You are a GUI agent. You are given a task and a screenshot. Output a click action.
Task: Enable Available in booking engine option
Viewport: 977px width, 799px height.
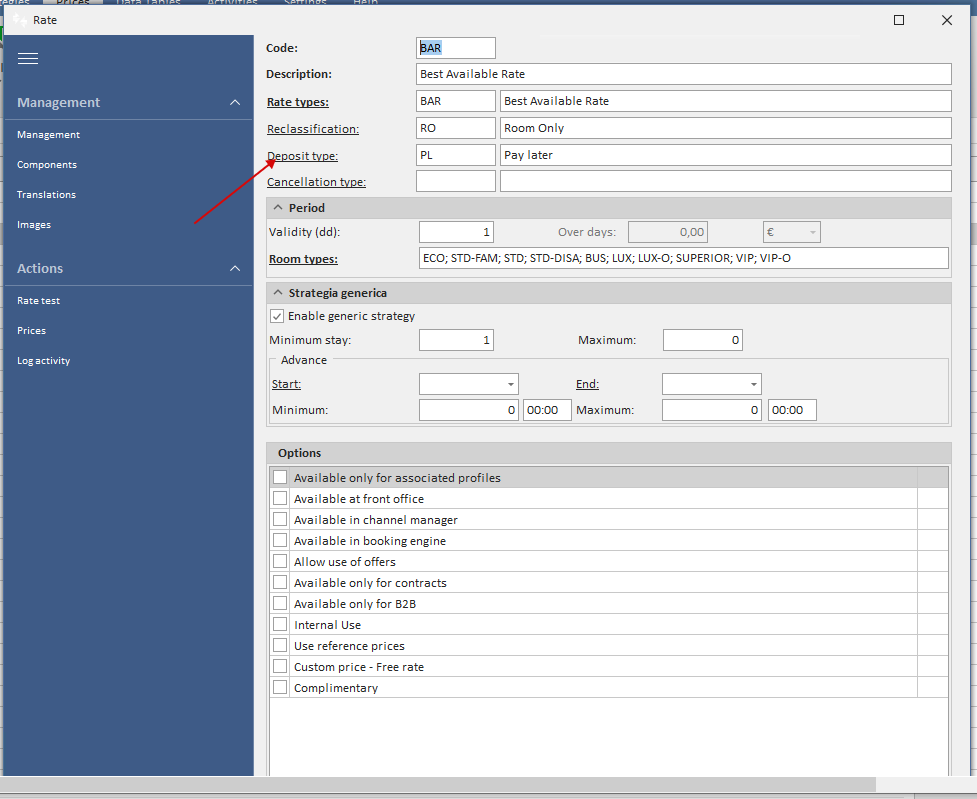(x=280, y=540)
